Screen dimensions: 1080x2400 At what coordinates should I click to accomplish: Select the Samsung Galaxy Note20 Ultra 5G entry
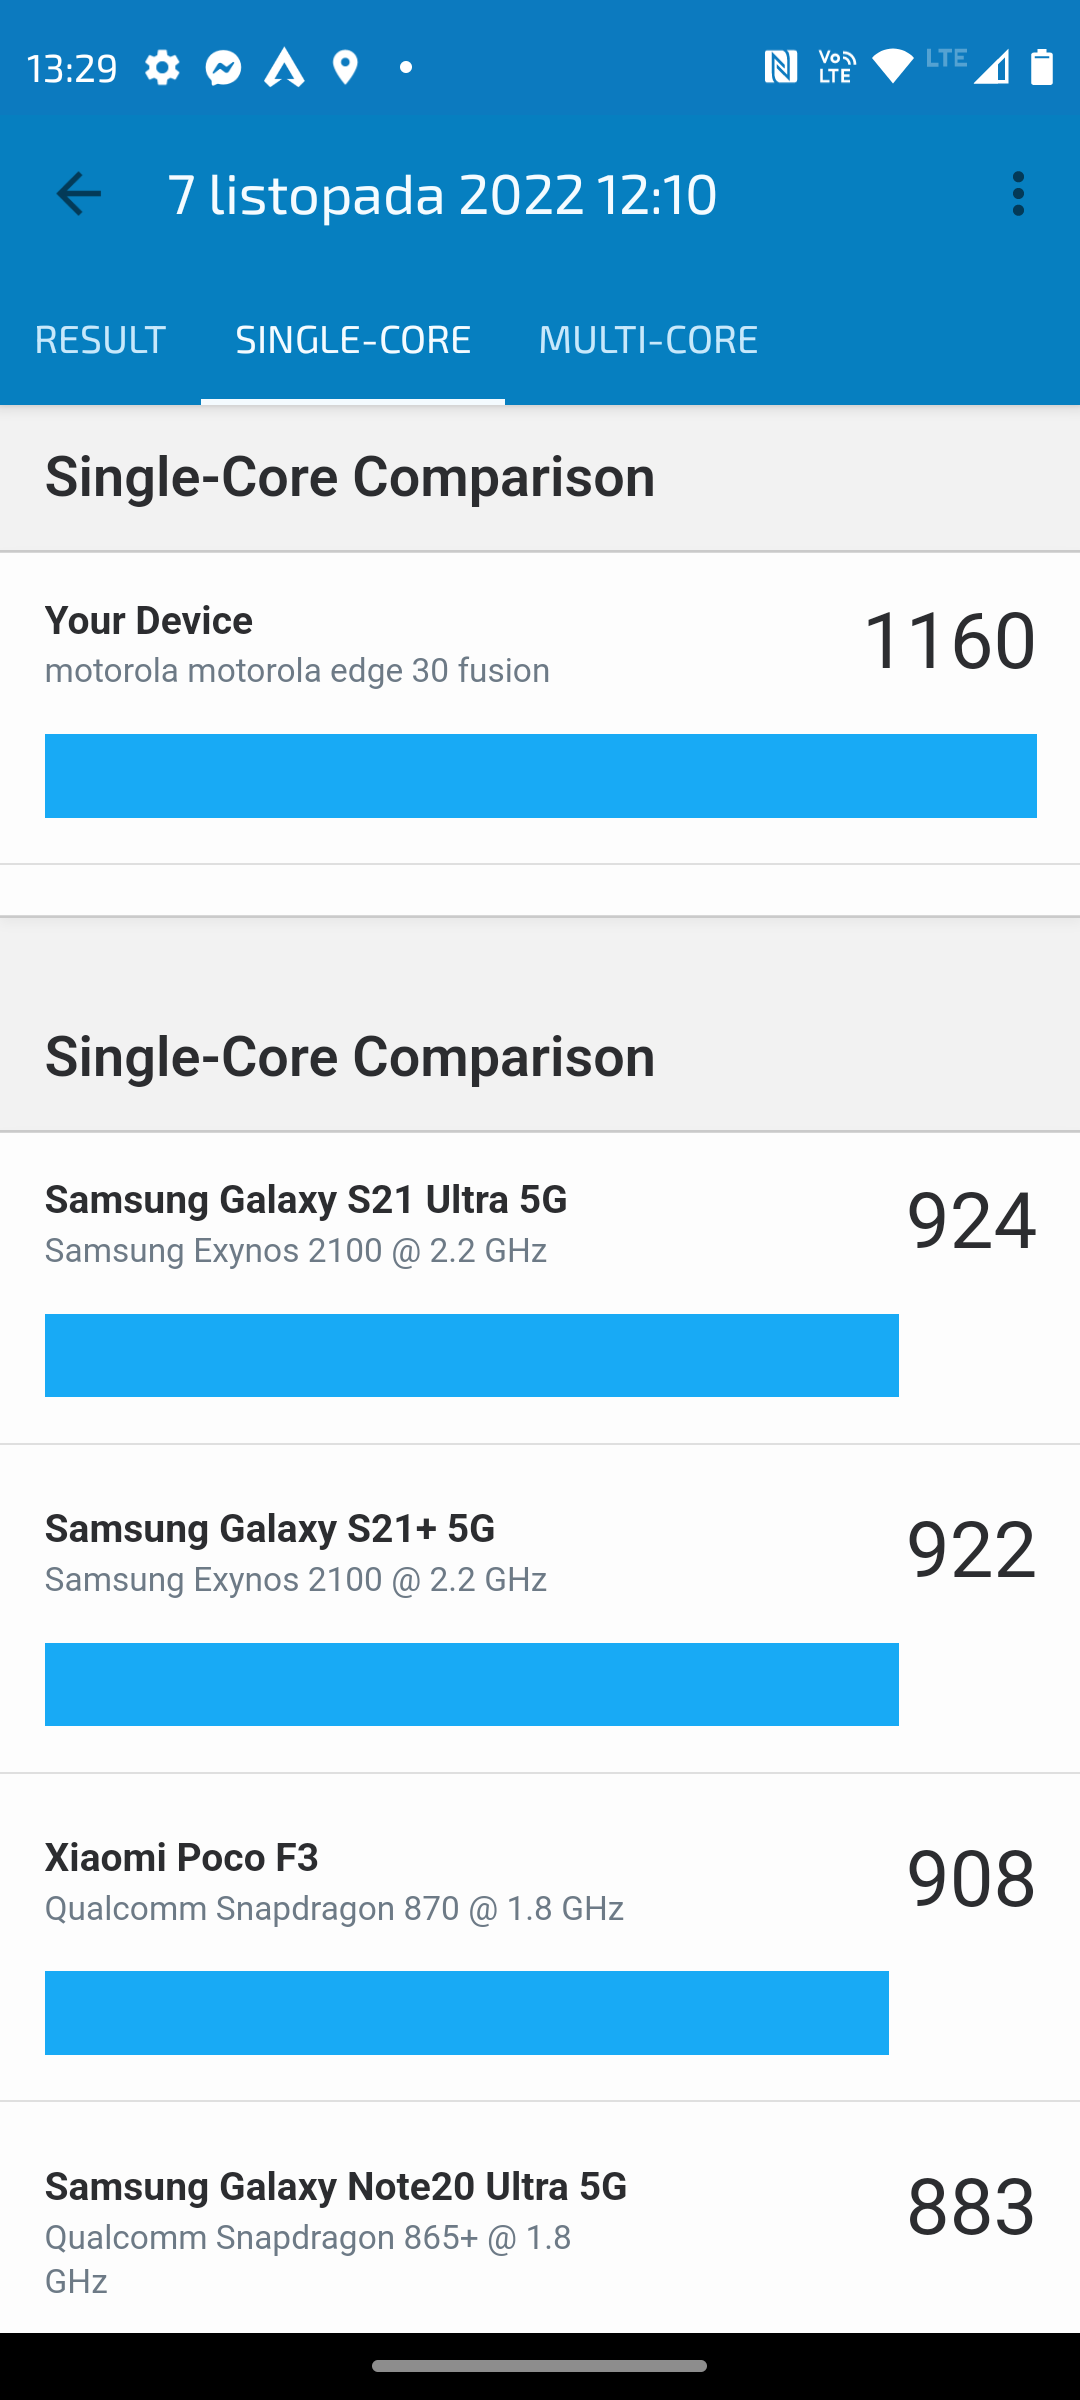(540, 2219)
